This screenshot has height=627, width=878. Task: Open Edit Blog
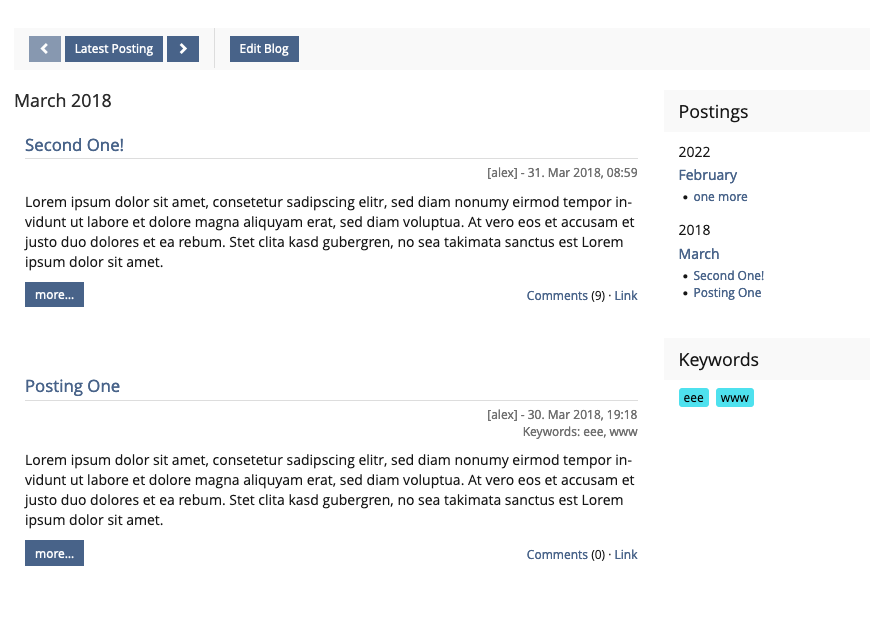click(264, 49)
